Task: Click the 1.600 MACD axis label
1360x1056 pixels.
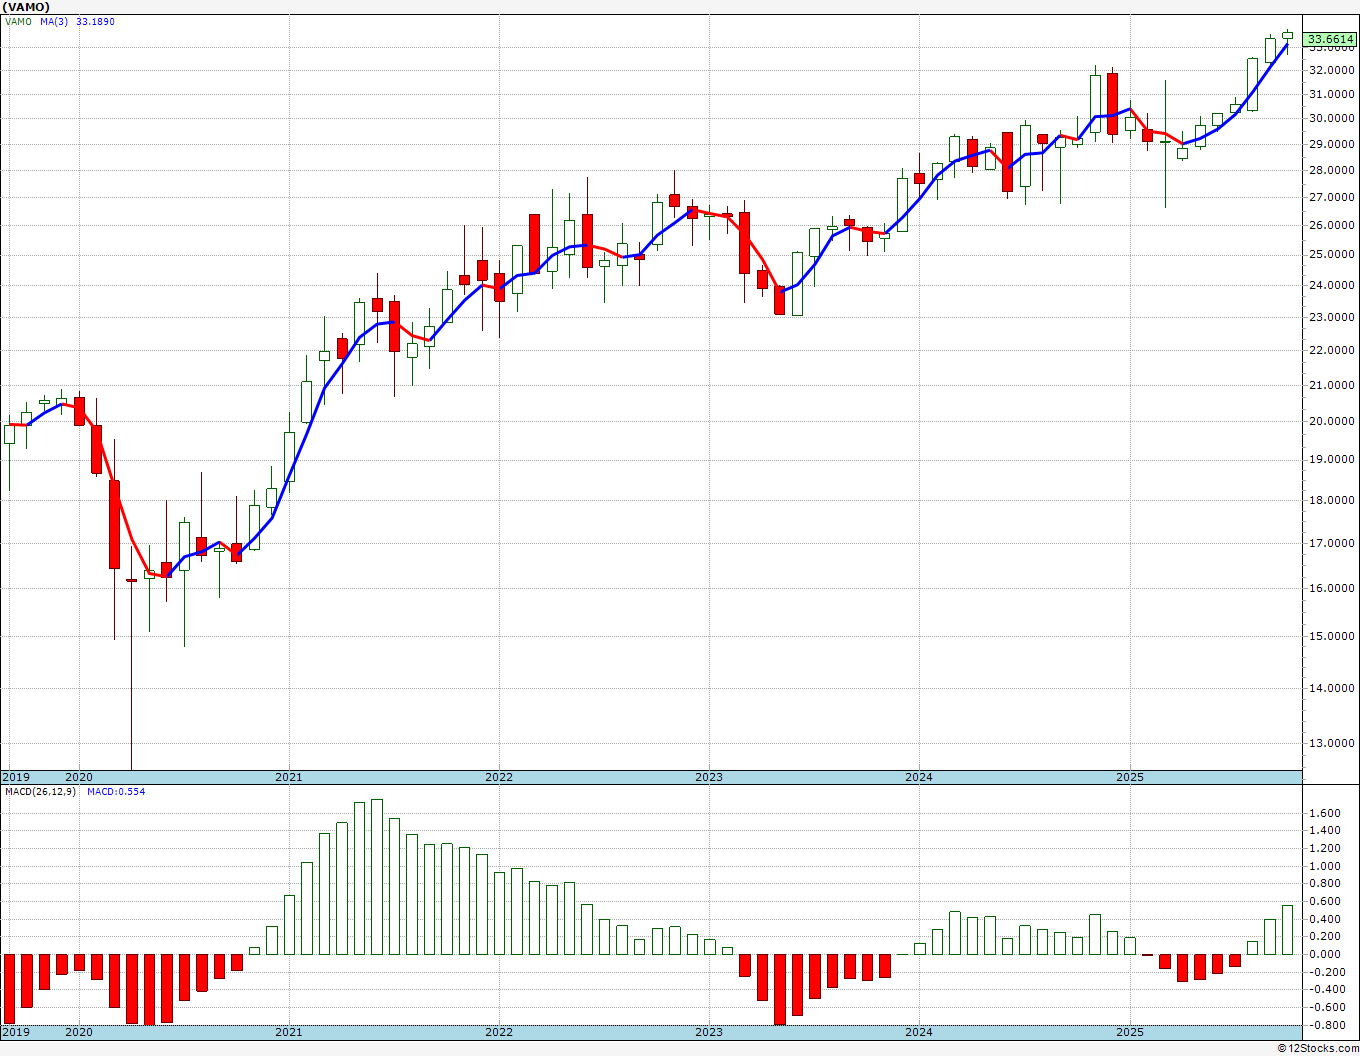Action: [x=1324, y=813]
